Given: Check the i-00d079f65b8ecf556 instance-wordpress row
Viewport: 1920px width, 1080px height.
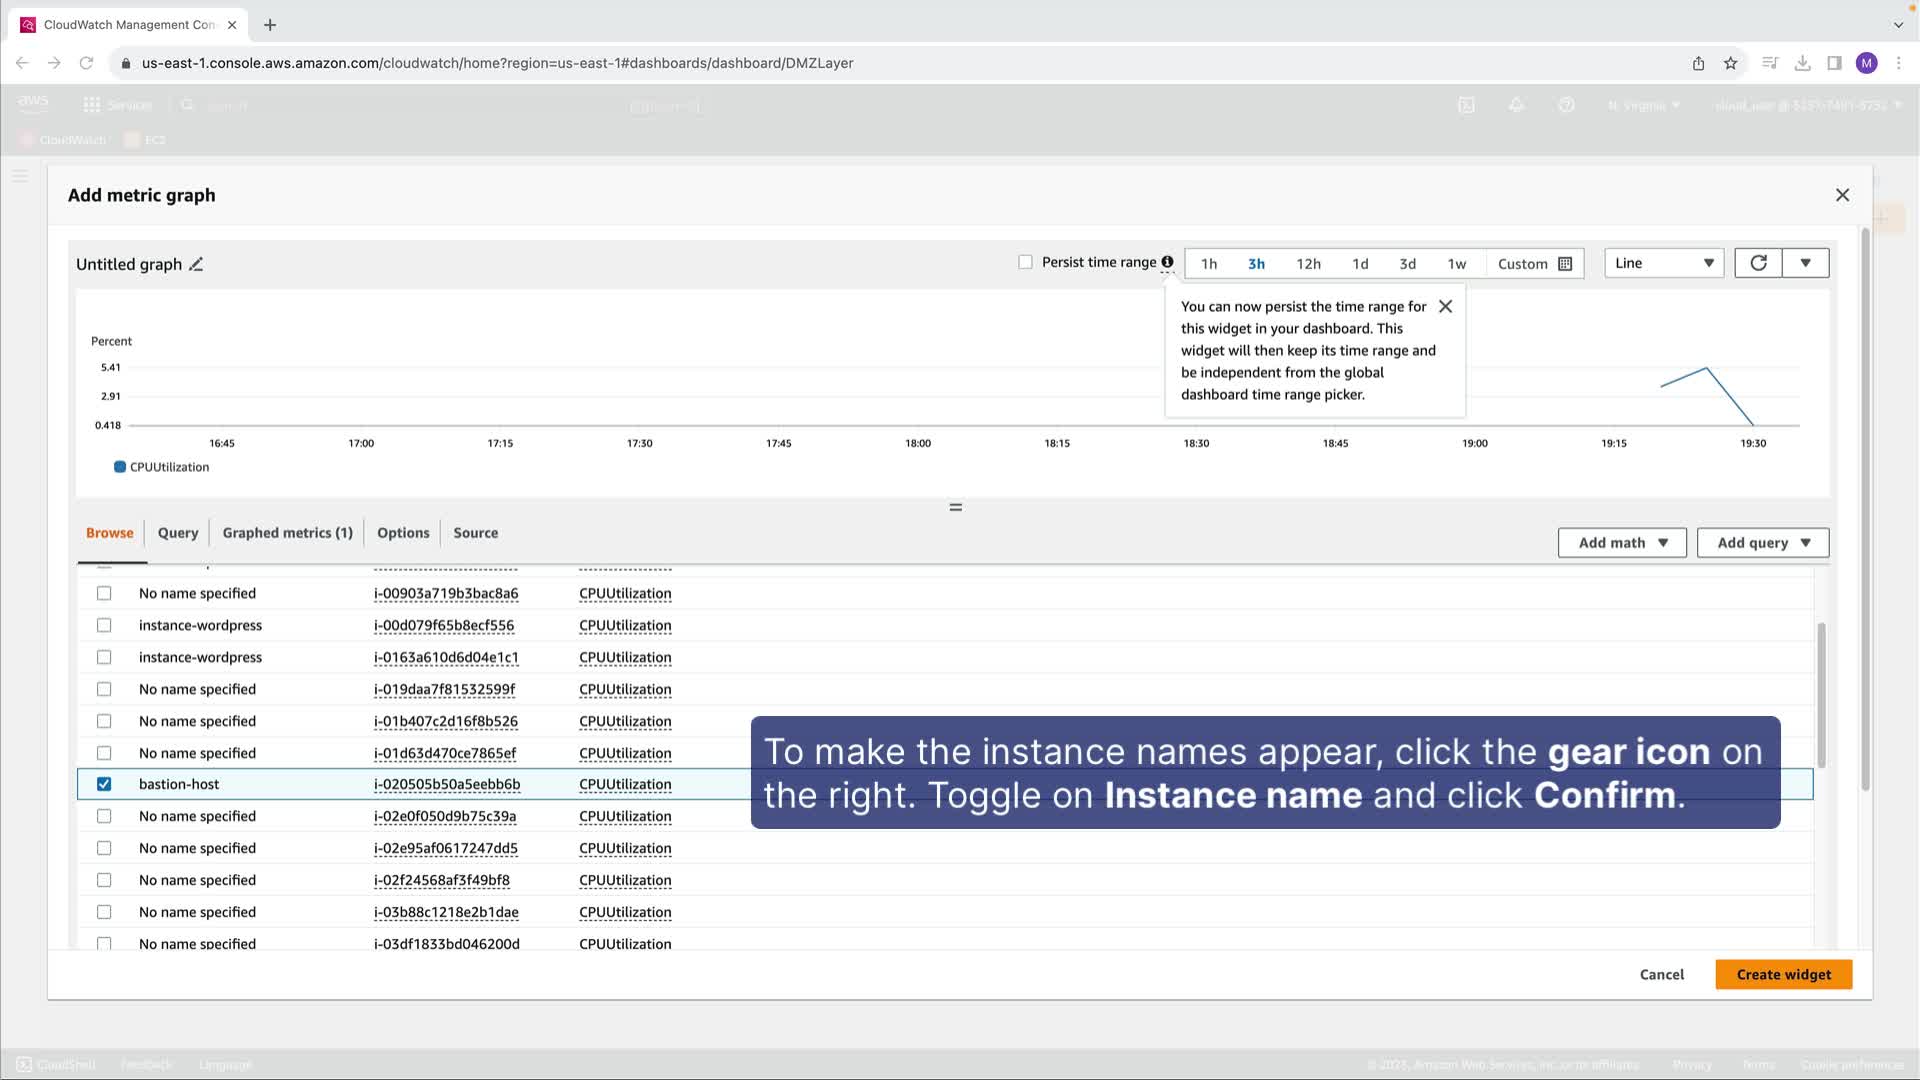Looking at the screenshot, I should tap(104, 625).
